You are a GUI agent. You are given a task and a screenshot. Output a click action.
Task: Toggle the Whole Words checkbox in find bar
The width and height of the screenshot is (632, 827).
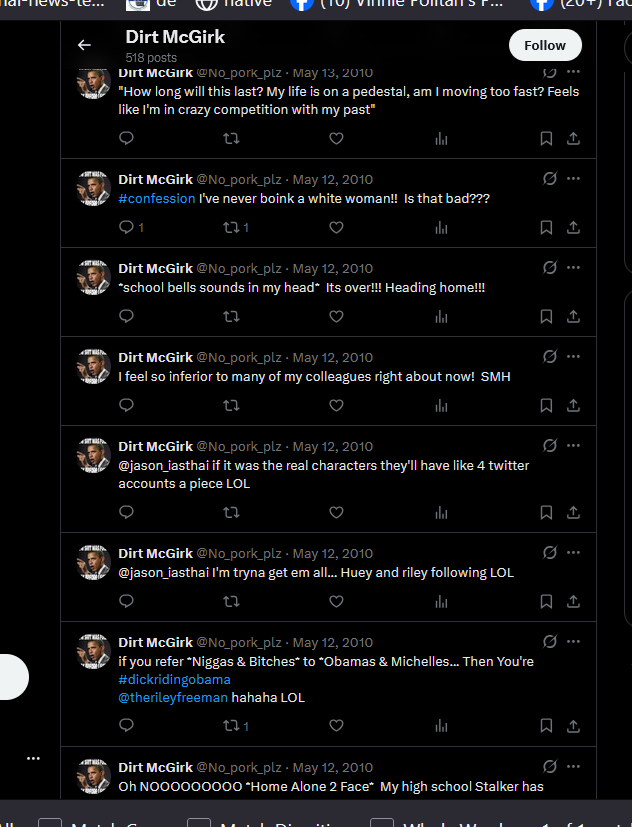click(x=382, y=823)
